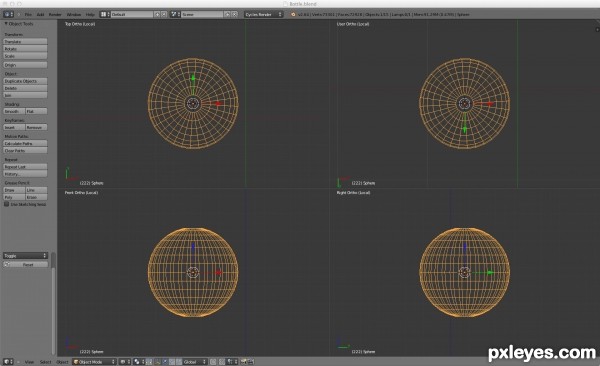600x366 pixels.
Task: Click the Blender logo in info header
Action: 293,14
